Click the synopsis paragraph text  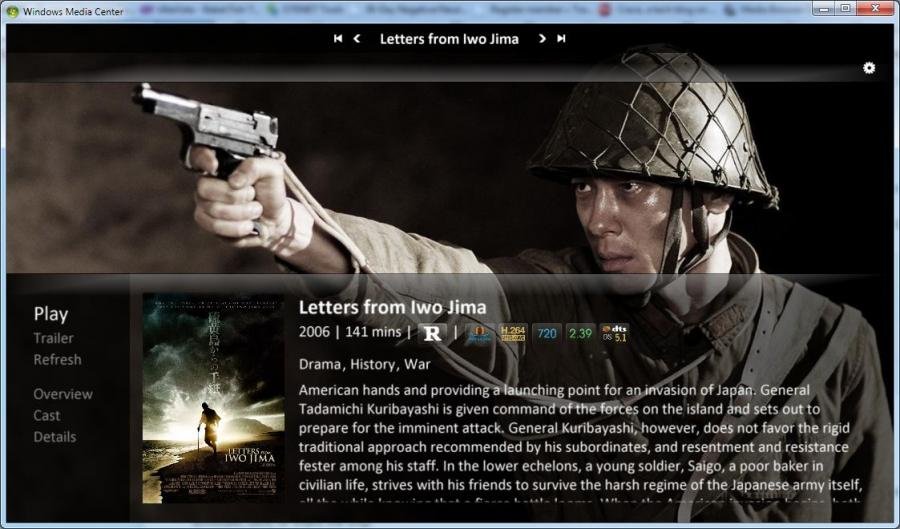pos(580,442)
